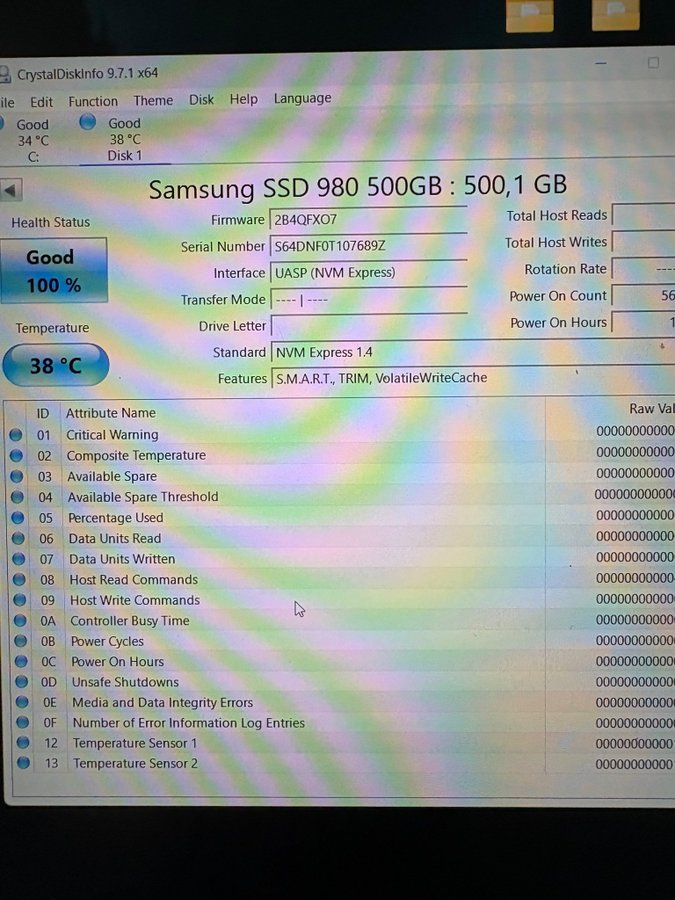Click the Serial Number field

tap(368, 246)
